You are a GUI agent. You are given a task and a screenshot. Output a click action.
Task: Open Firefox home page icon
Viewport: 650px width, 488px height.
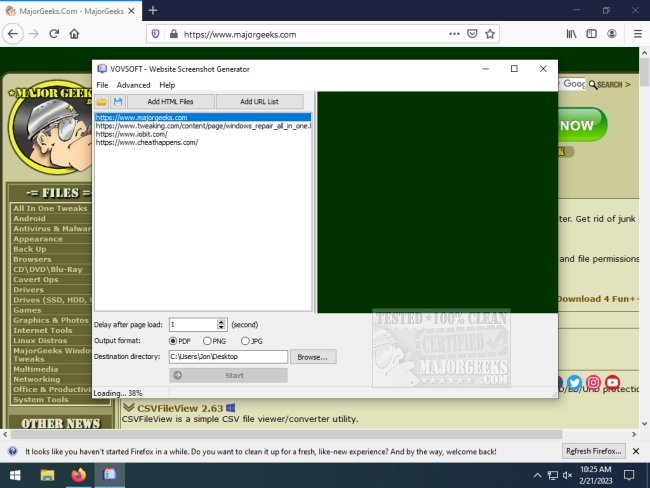74,34
